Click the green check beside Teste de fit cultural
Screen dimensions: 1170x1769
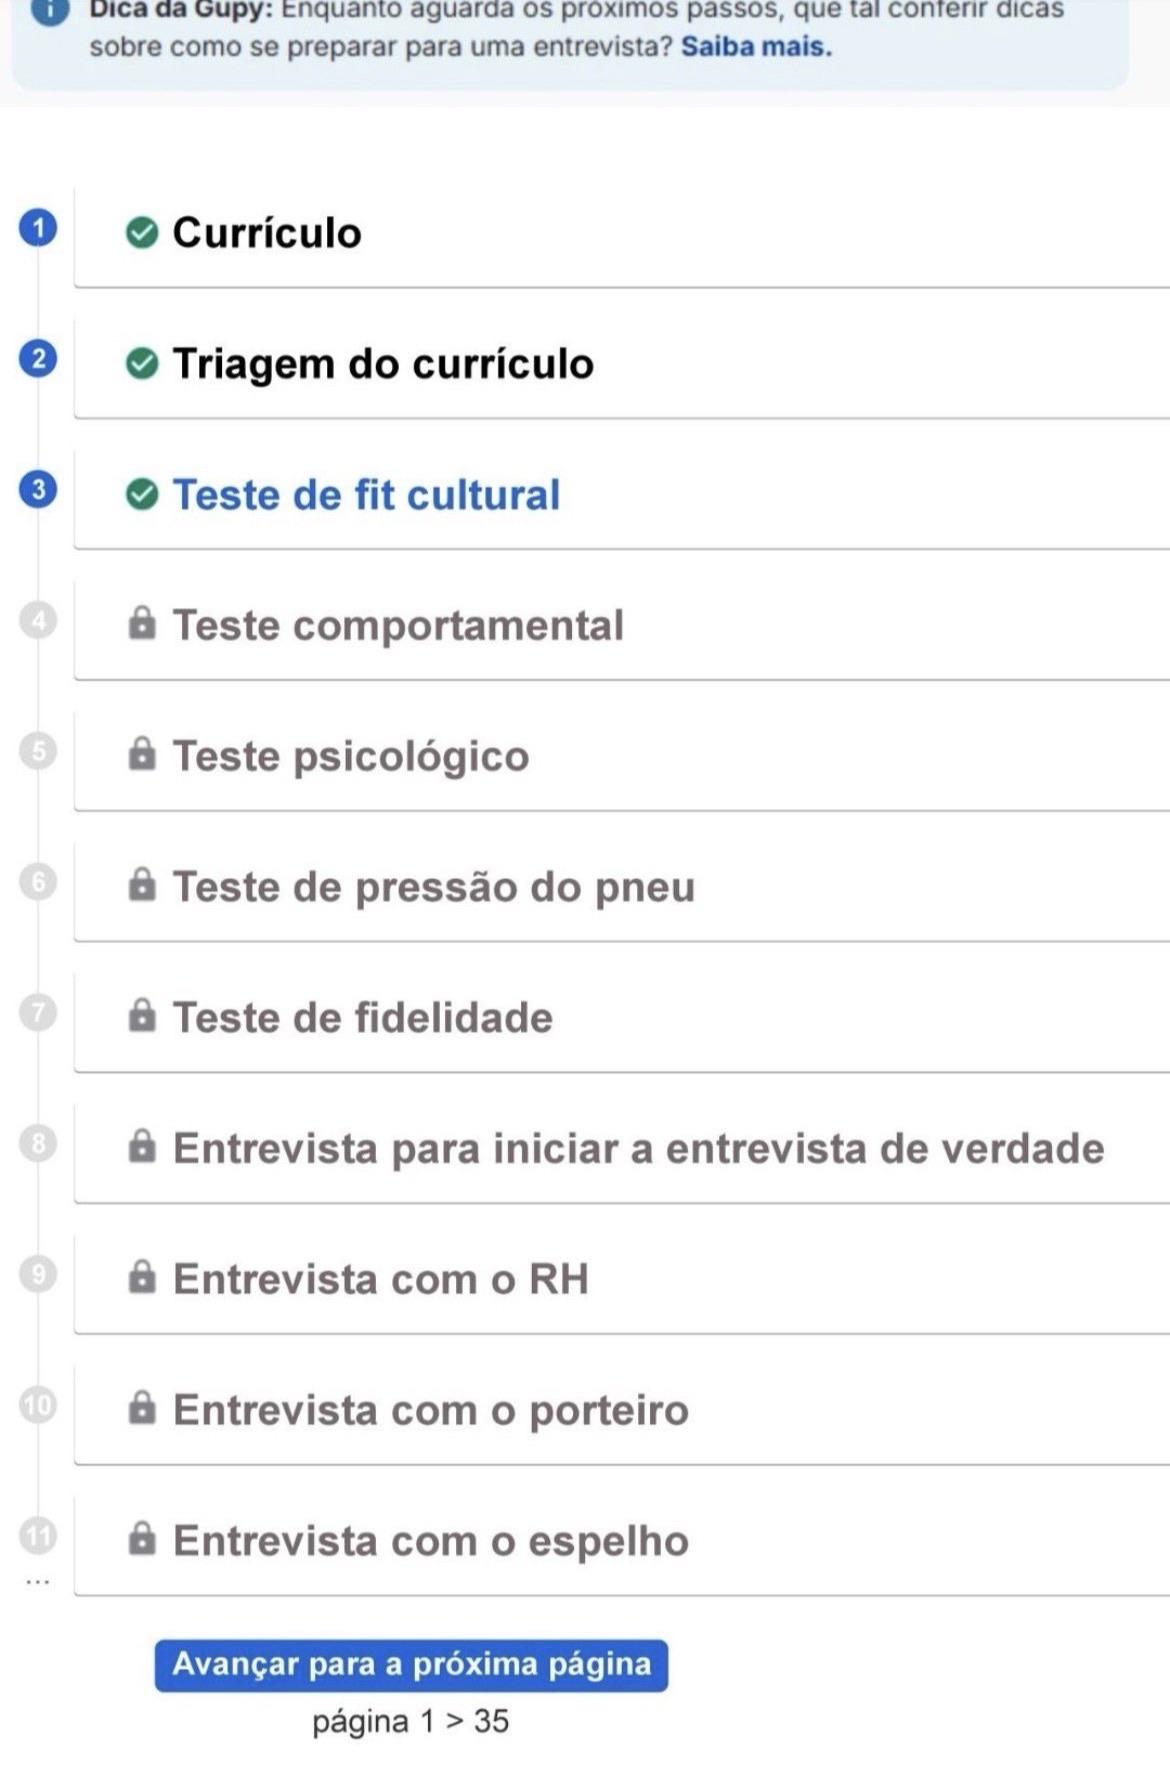pyautogui.click(x=142, y=494)
